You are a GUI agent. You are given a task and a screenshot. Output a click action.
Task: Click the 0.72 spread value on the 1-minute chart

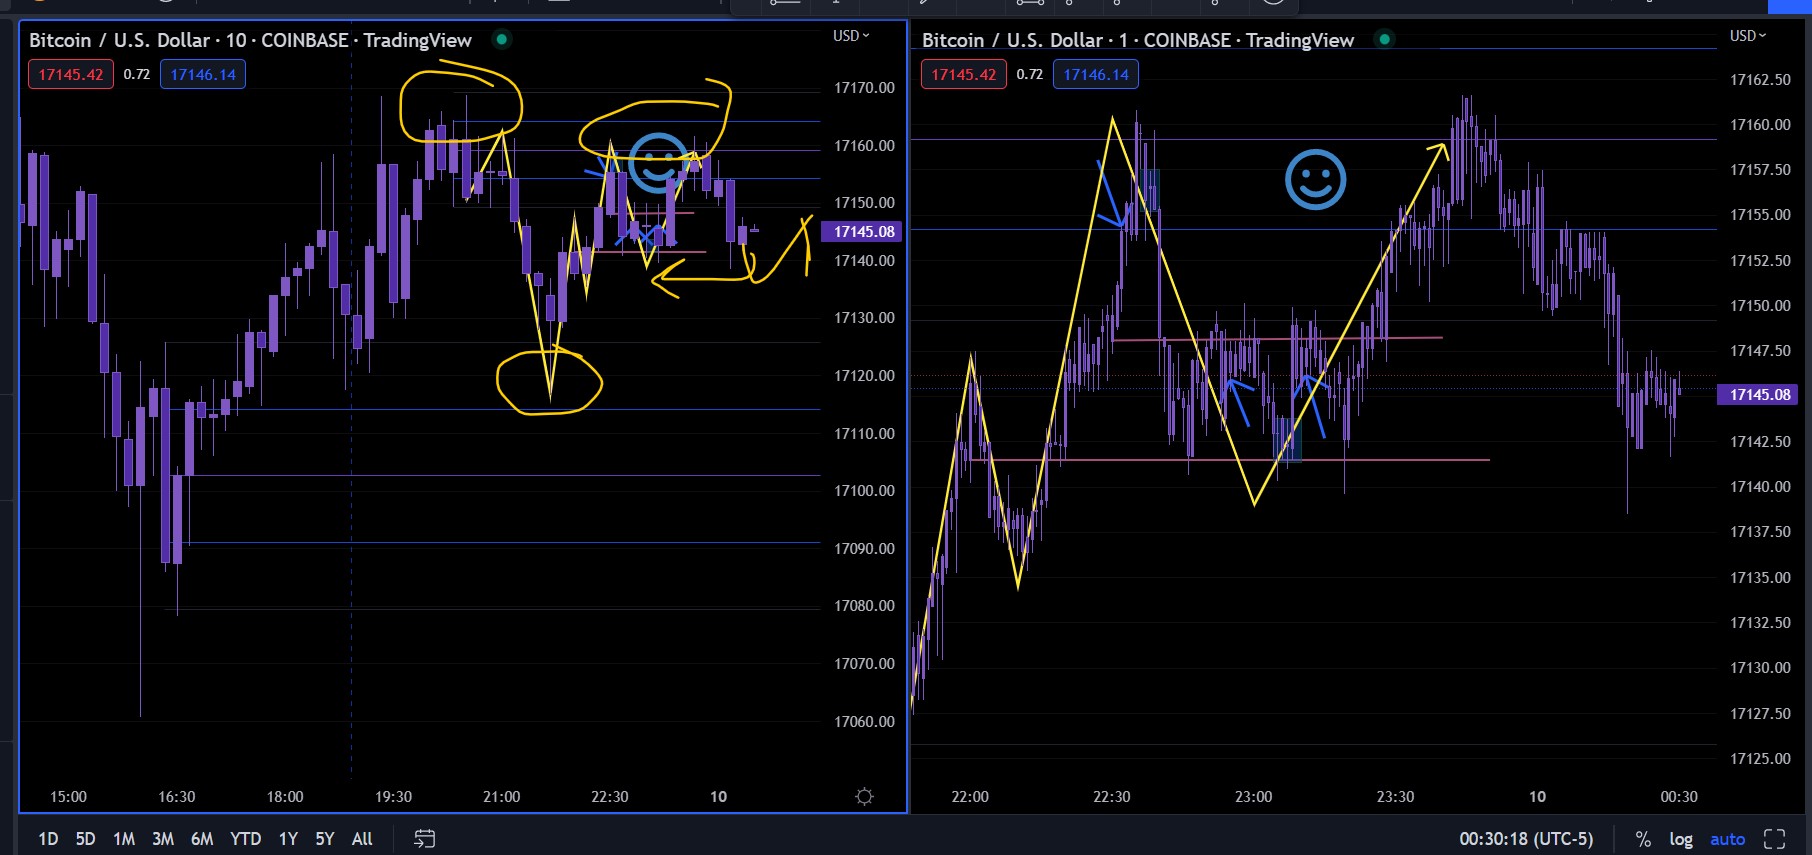pyautogui.click(x=1030, y=74)
